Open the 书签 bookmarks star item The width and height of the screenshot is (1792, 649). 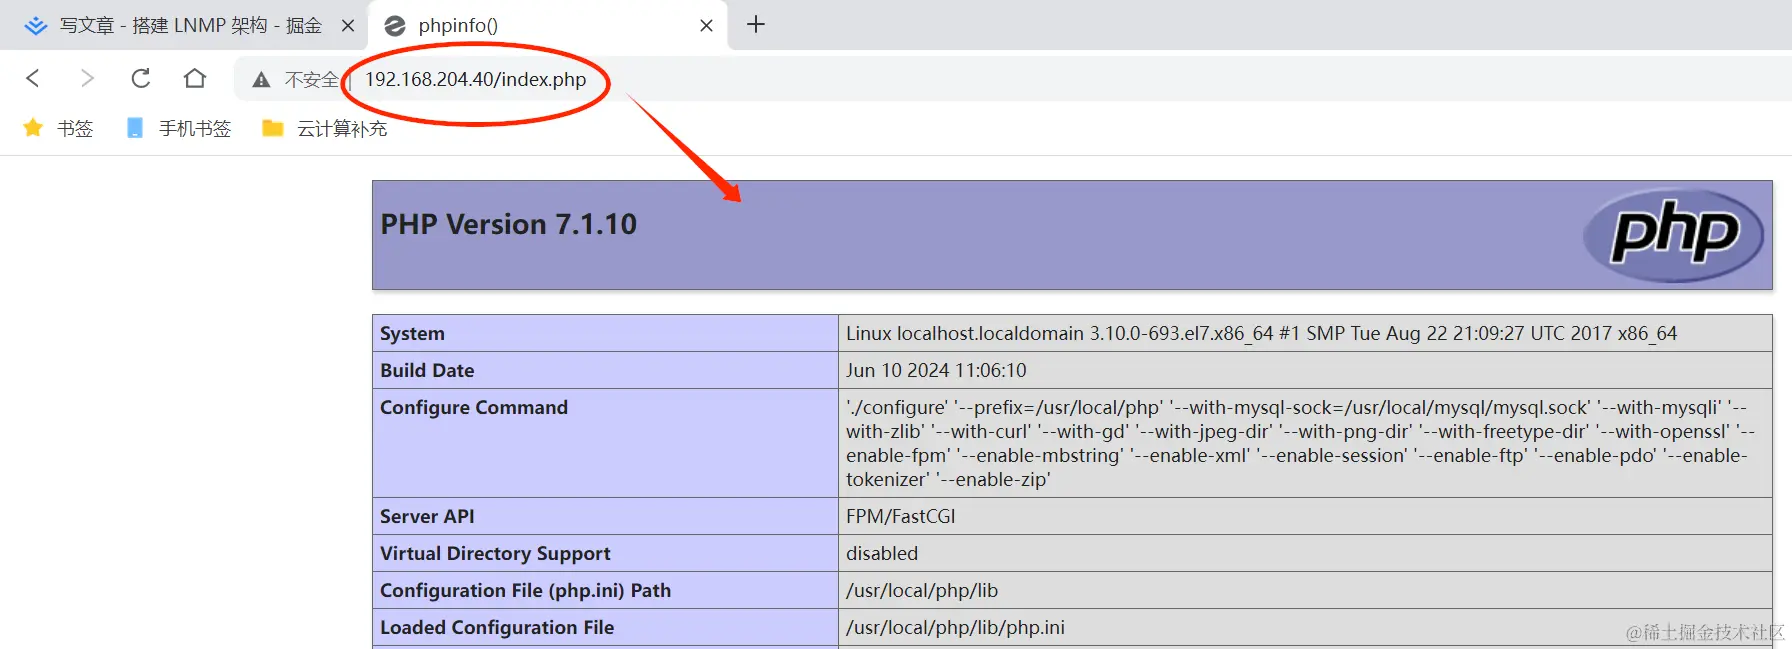(58, 128)
